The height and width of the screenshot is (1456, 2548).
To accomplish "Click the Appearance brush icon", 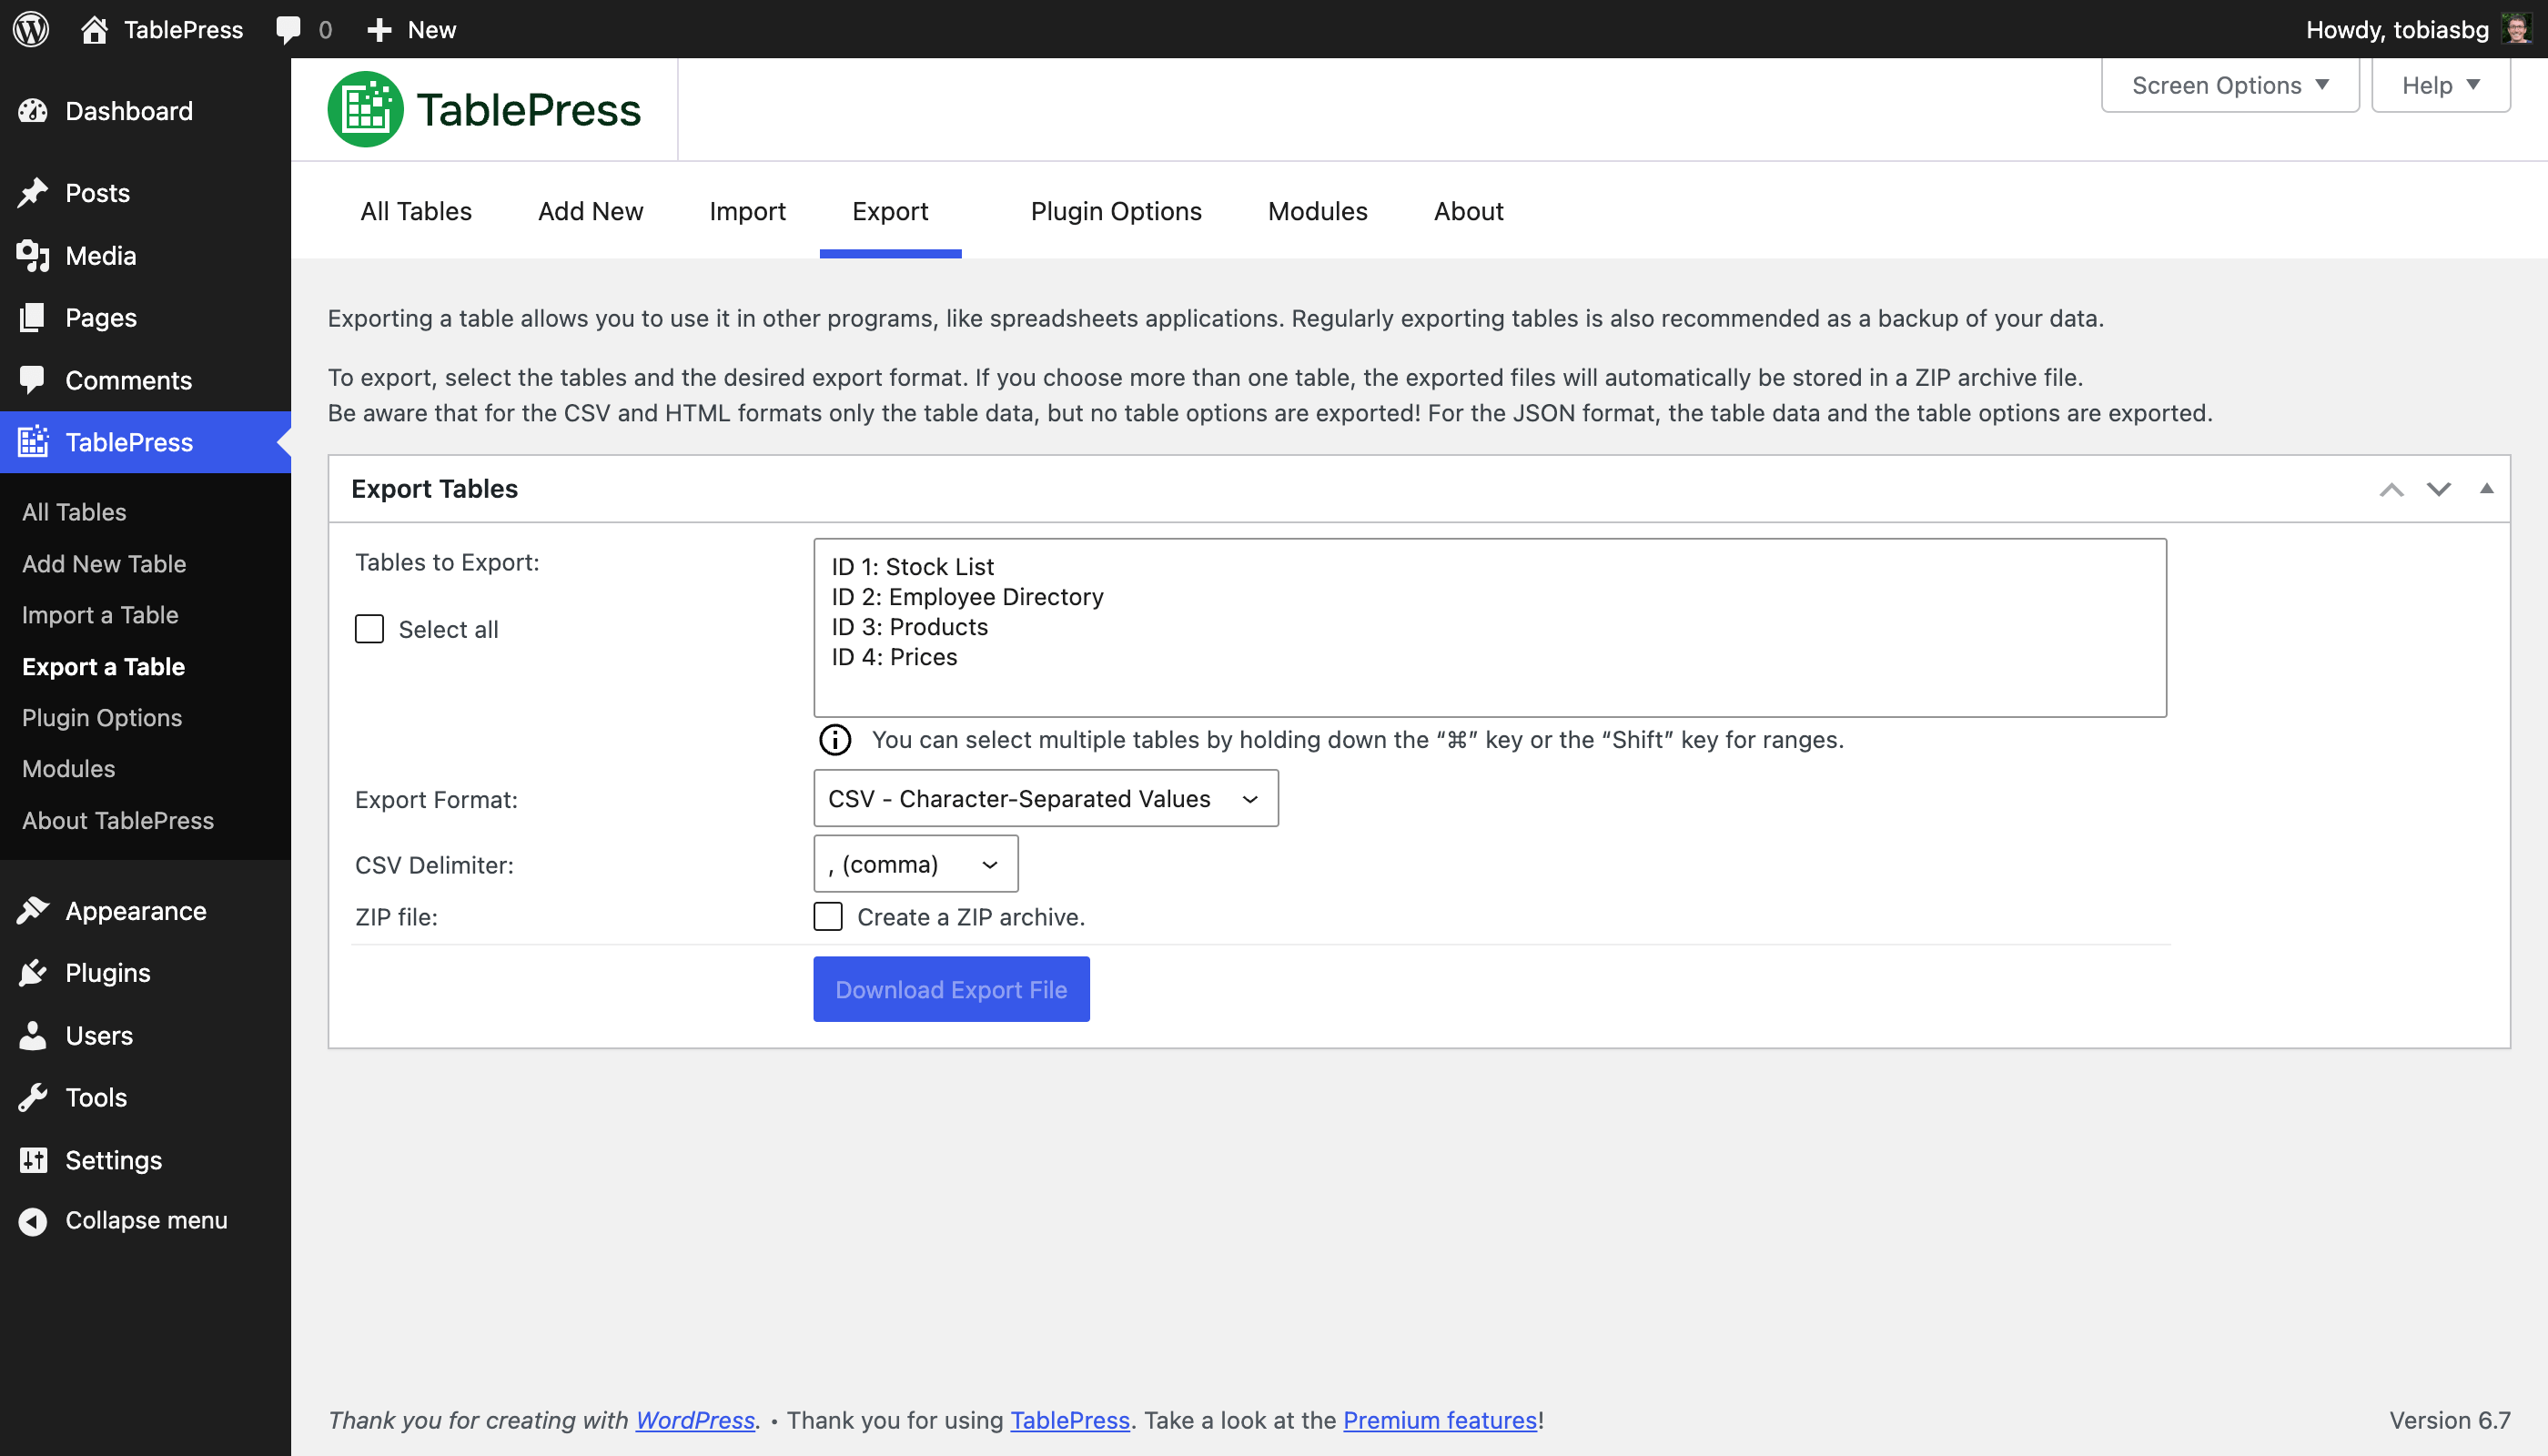I will pos(33,910).
